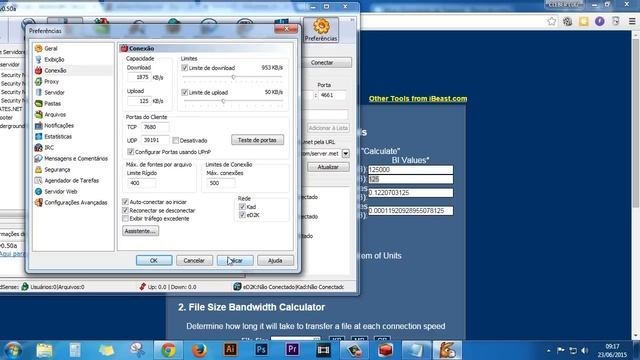Select the Conexão section in sidebar
The height and width of the screenshot is (360, 640).
[55, 71]
